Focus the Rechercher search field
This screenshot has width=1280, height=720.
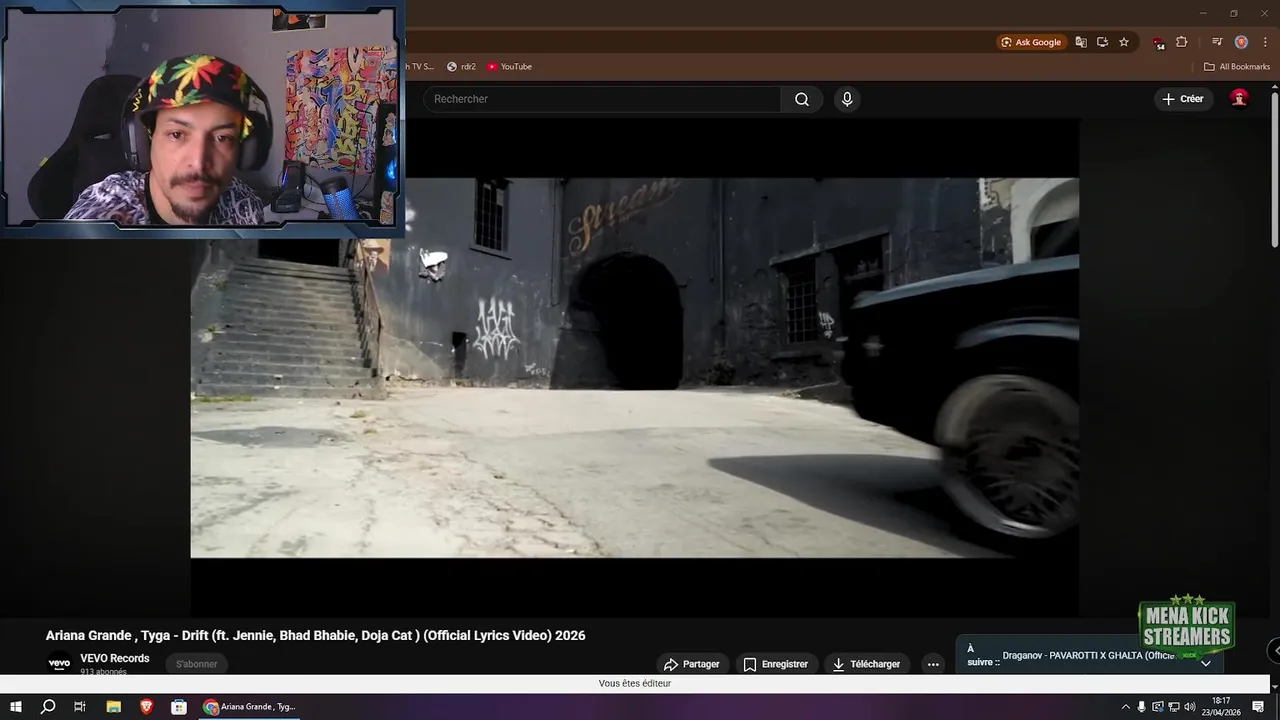click(603, 99)
